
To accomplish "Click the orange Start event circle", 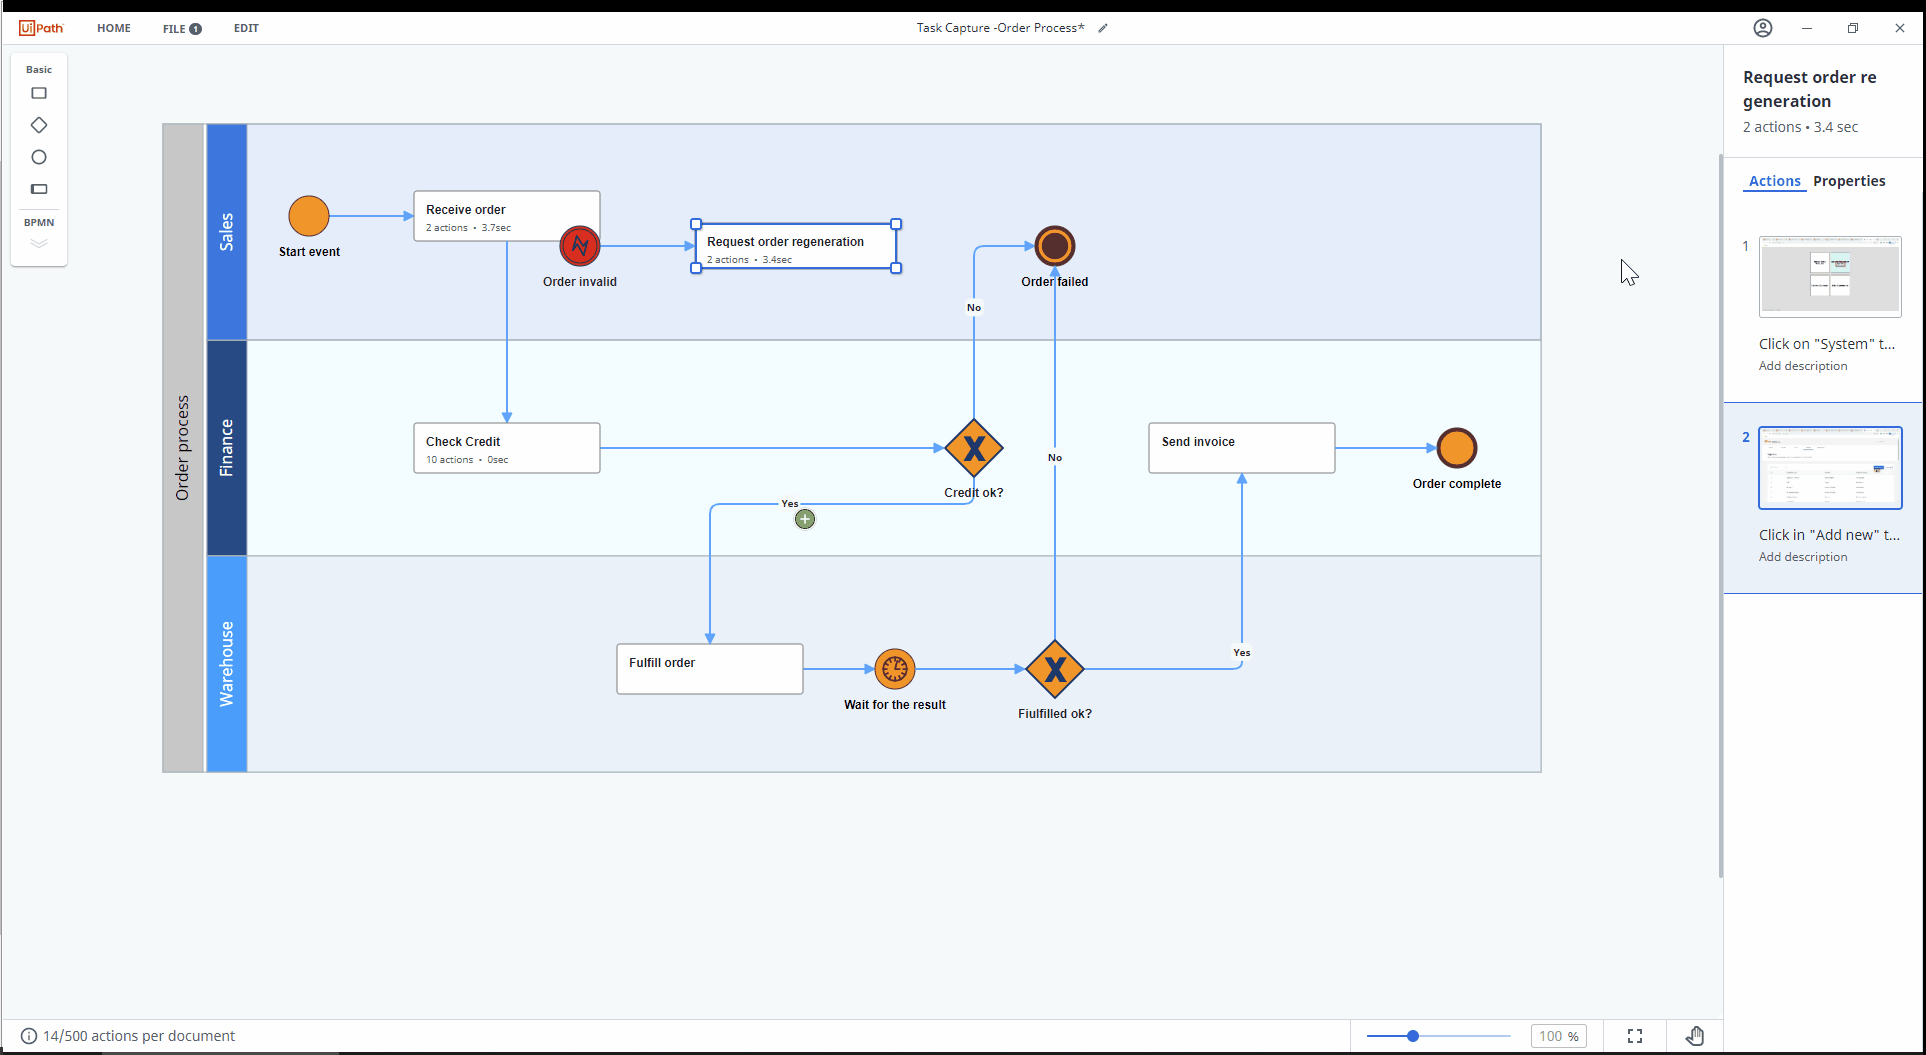I will click(x=309, y=216).
